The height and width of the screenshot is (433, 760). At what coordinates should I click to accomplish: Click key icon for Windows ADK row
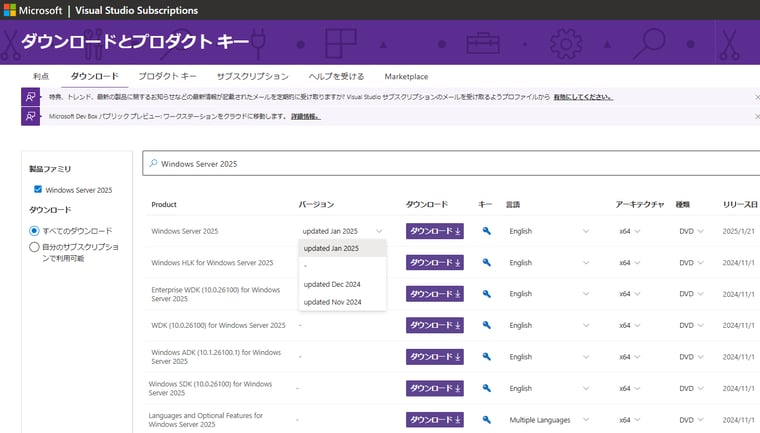coord(487,357)
